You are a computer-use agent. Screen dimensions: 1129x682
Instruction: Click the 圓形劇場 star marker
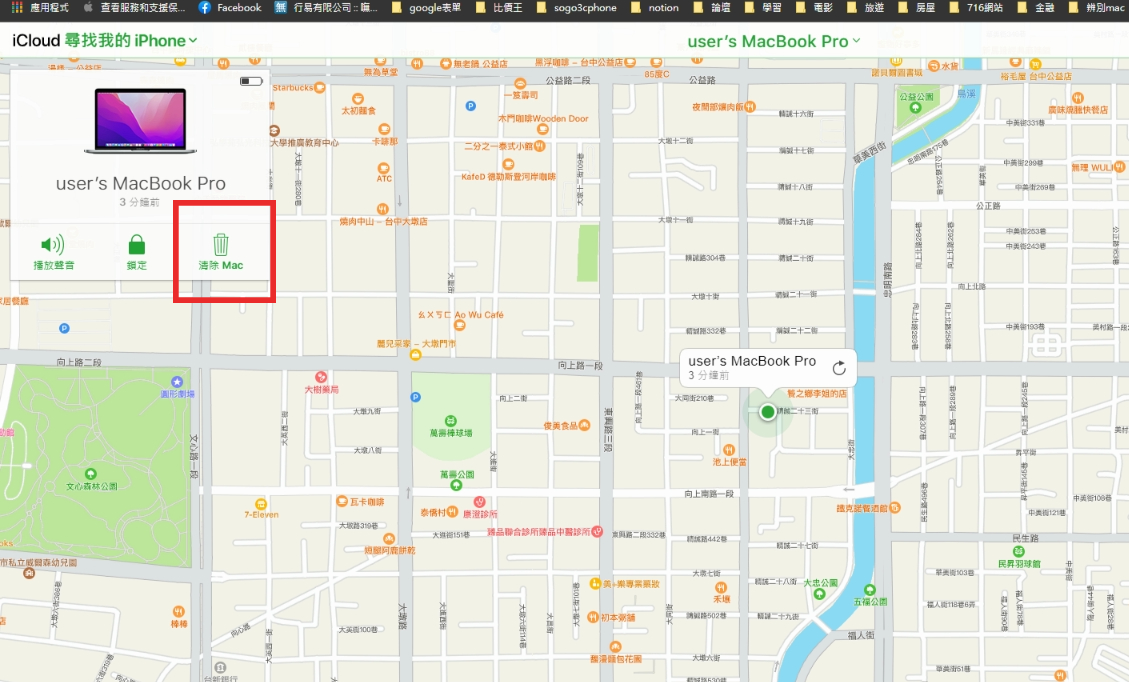(177, 382)
